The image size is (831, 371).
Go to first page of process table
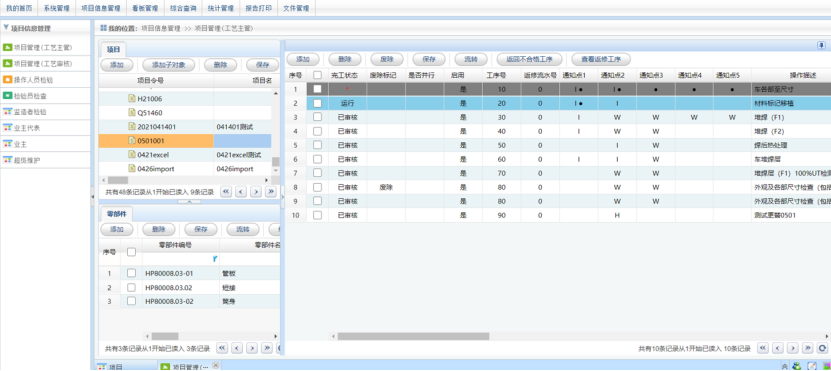click(763, 348)
